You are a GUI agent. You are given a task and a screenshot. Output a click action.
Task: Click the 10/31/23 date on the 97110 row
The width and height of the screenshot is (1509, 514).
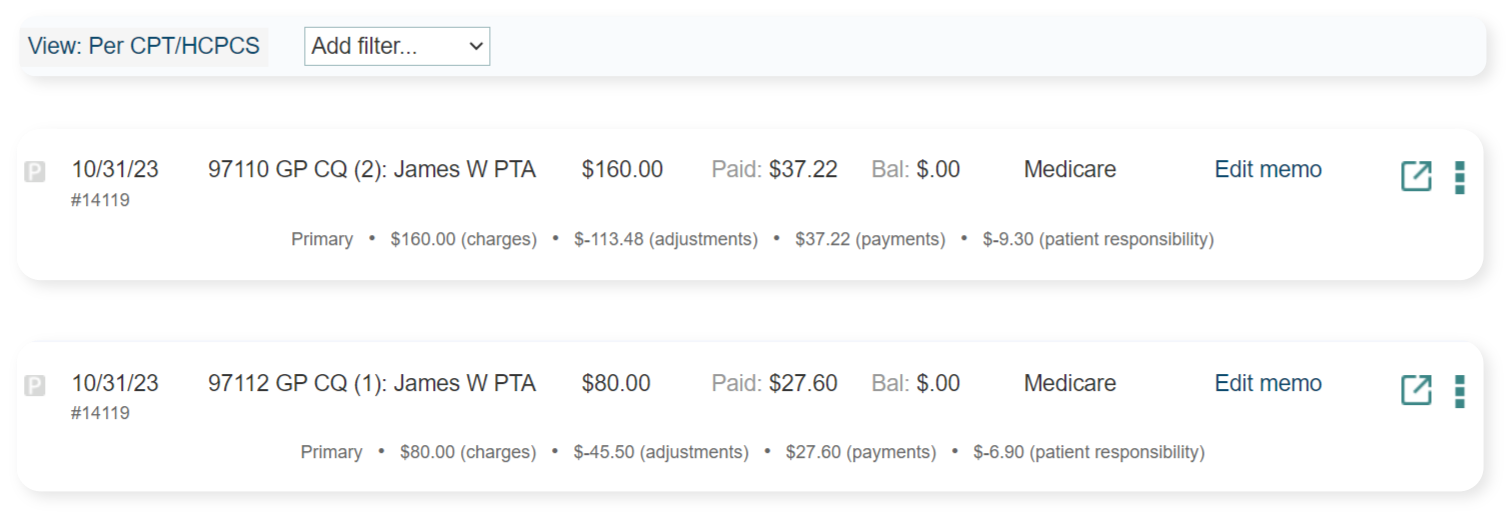coord(115,170)
